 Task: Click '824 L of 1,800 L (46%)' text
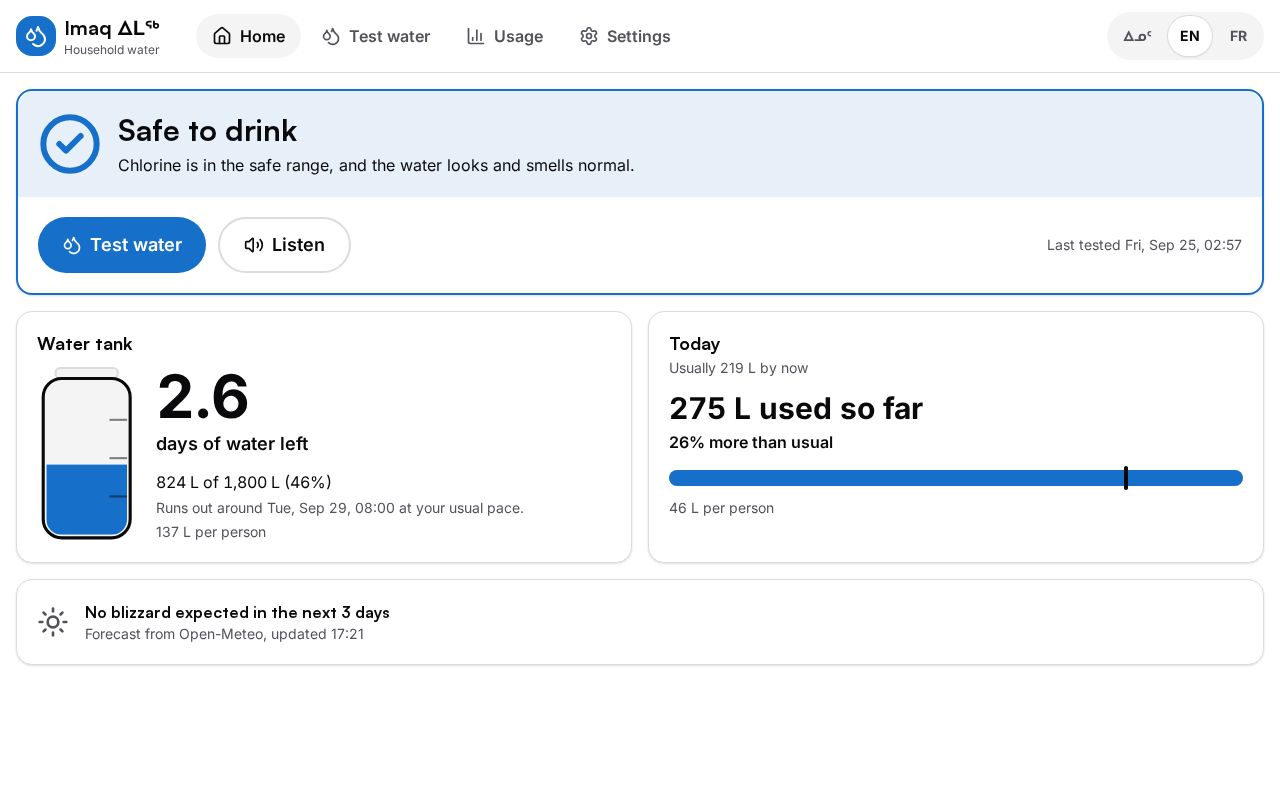244,482
